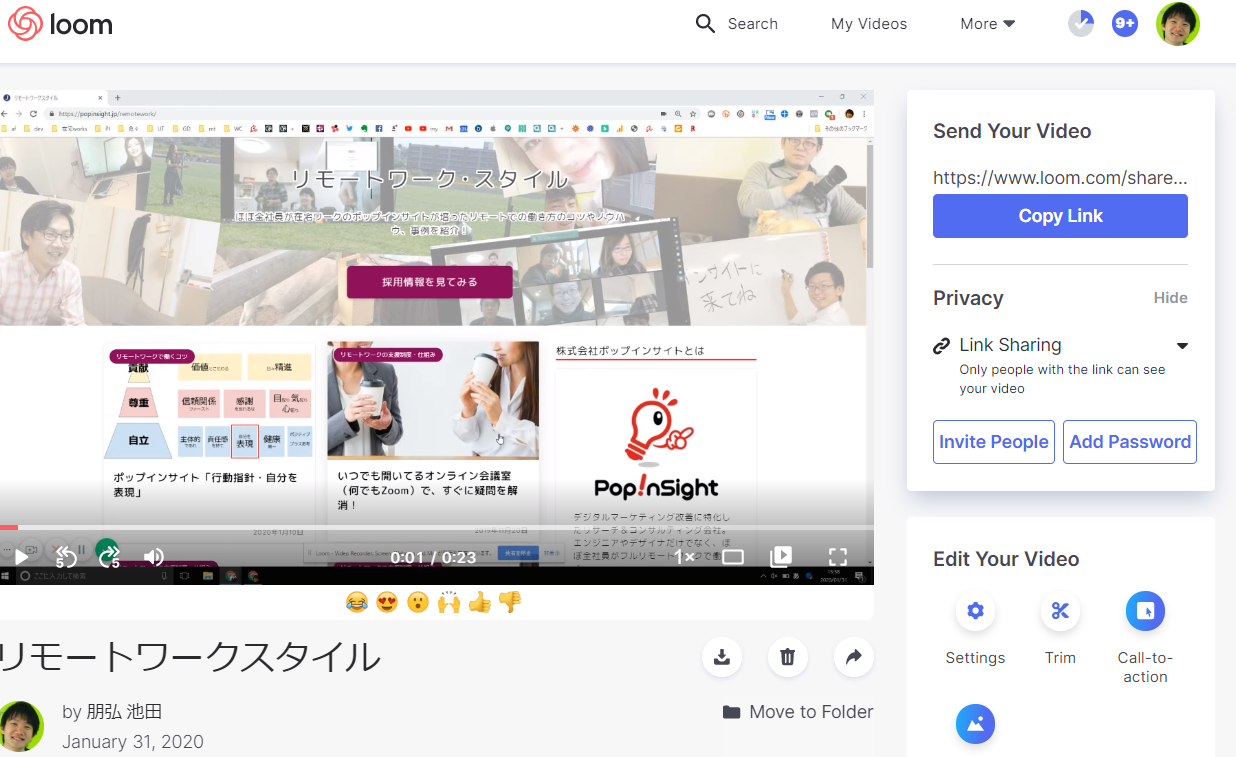Toggle theater mode view
Viewport: 1236px width, 757px height.
click(733, 557)
